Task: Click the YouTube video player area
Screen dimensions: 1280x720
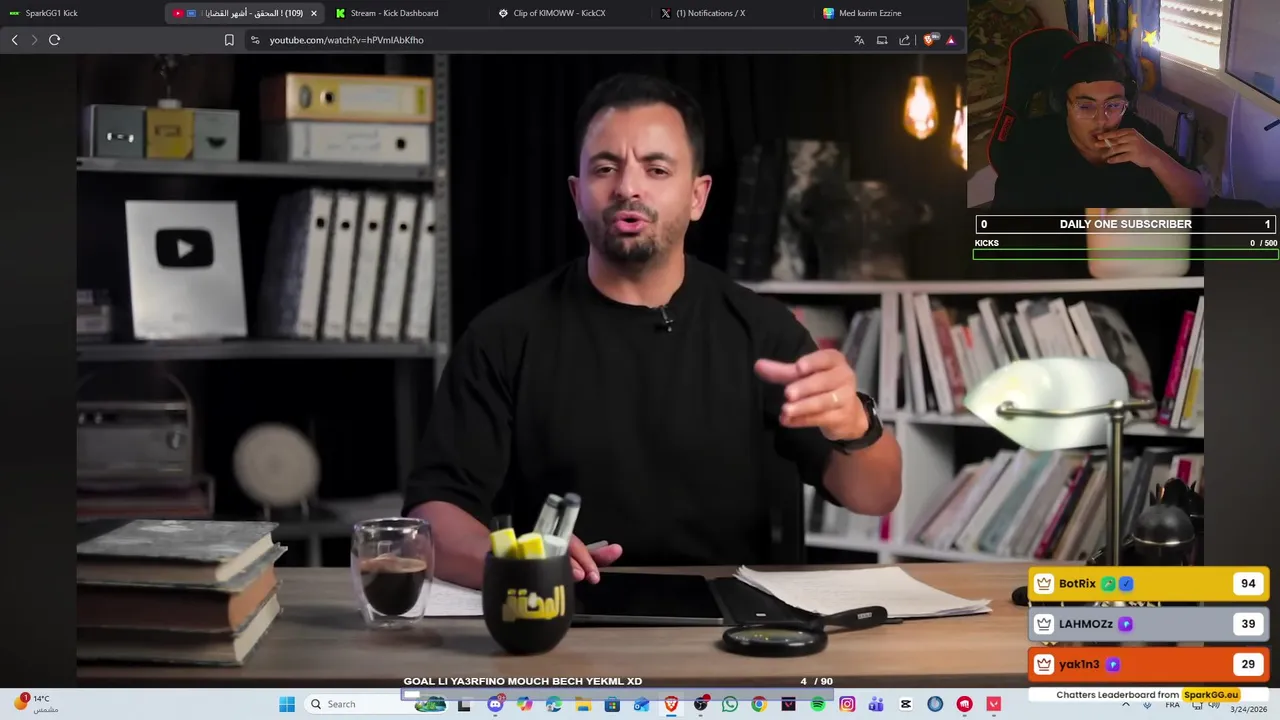Action: pyautogui.click(x=640, y=370)
